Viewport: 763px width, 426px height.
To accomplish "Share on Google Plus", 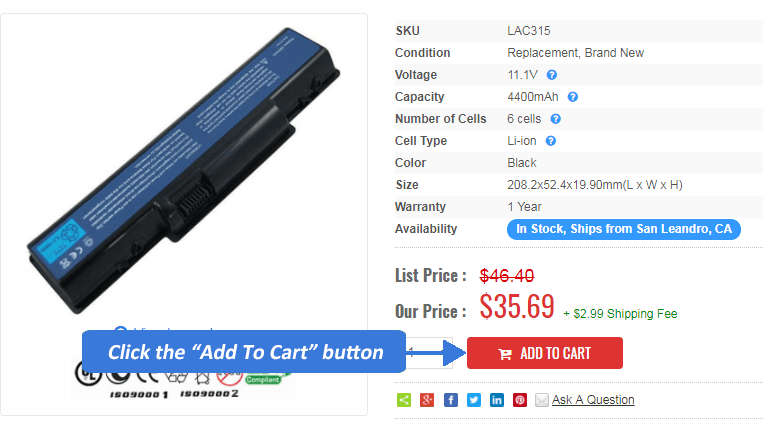I will [x=427, y=400].
